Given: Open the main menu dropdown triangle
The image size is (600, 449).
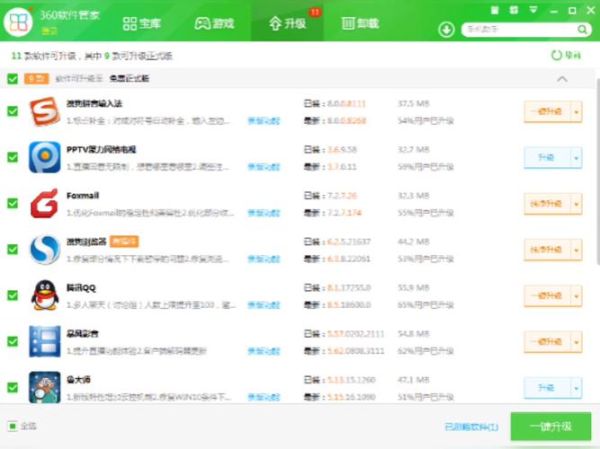Looking at the screenshot, I should pyautogui.click(x=533, y=10).
